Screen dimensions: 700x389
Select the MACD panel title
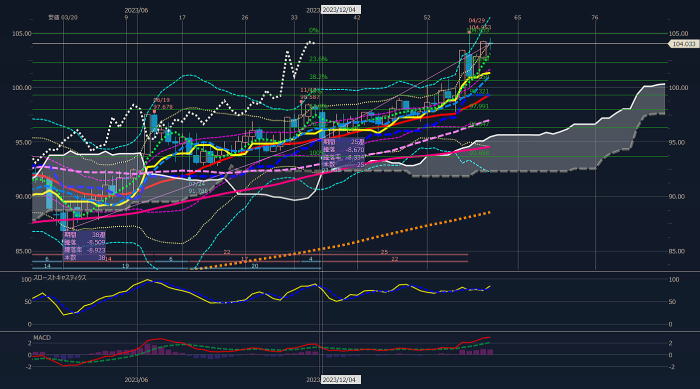42,338
